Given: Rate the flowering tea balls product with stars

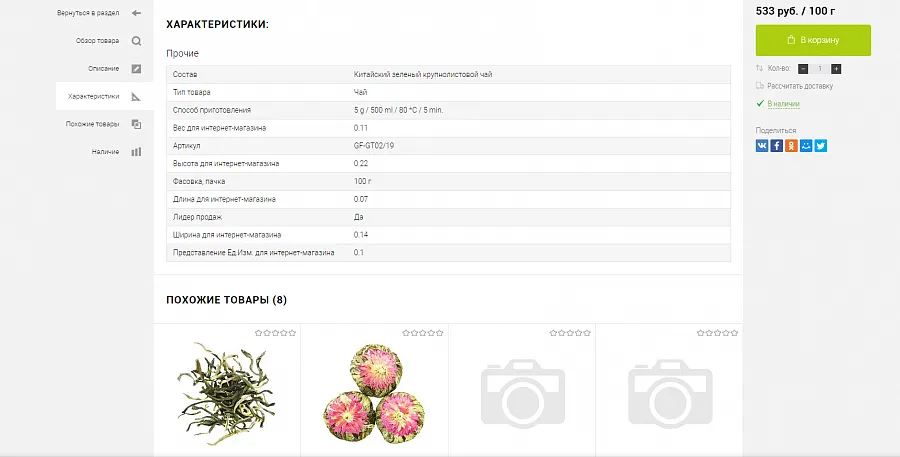Looking at the screenshot, I should pyautogui.click(x=423, y=333).
